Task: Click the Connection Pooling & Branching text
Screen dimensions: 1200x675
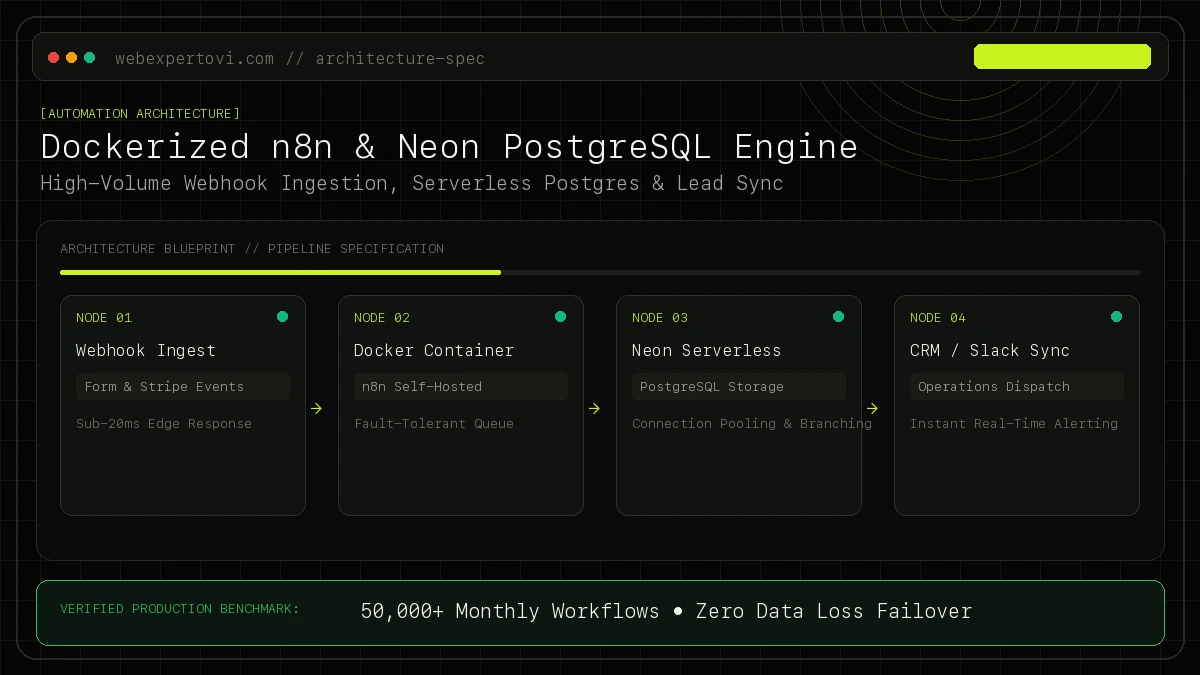Action: pyautogui.click(x=752, y=424)
